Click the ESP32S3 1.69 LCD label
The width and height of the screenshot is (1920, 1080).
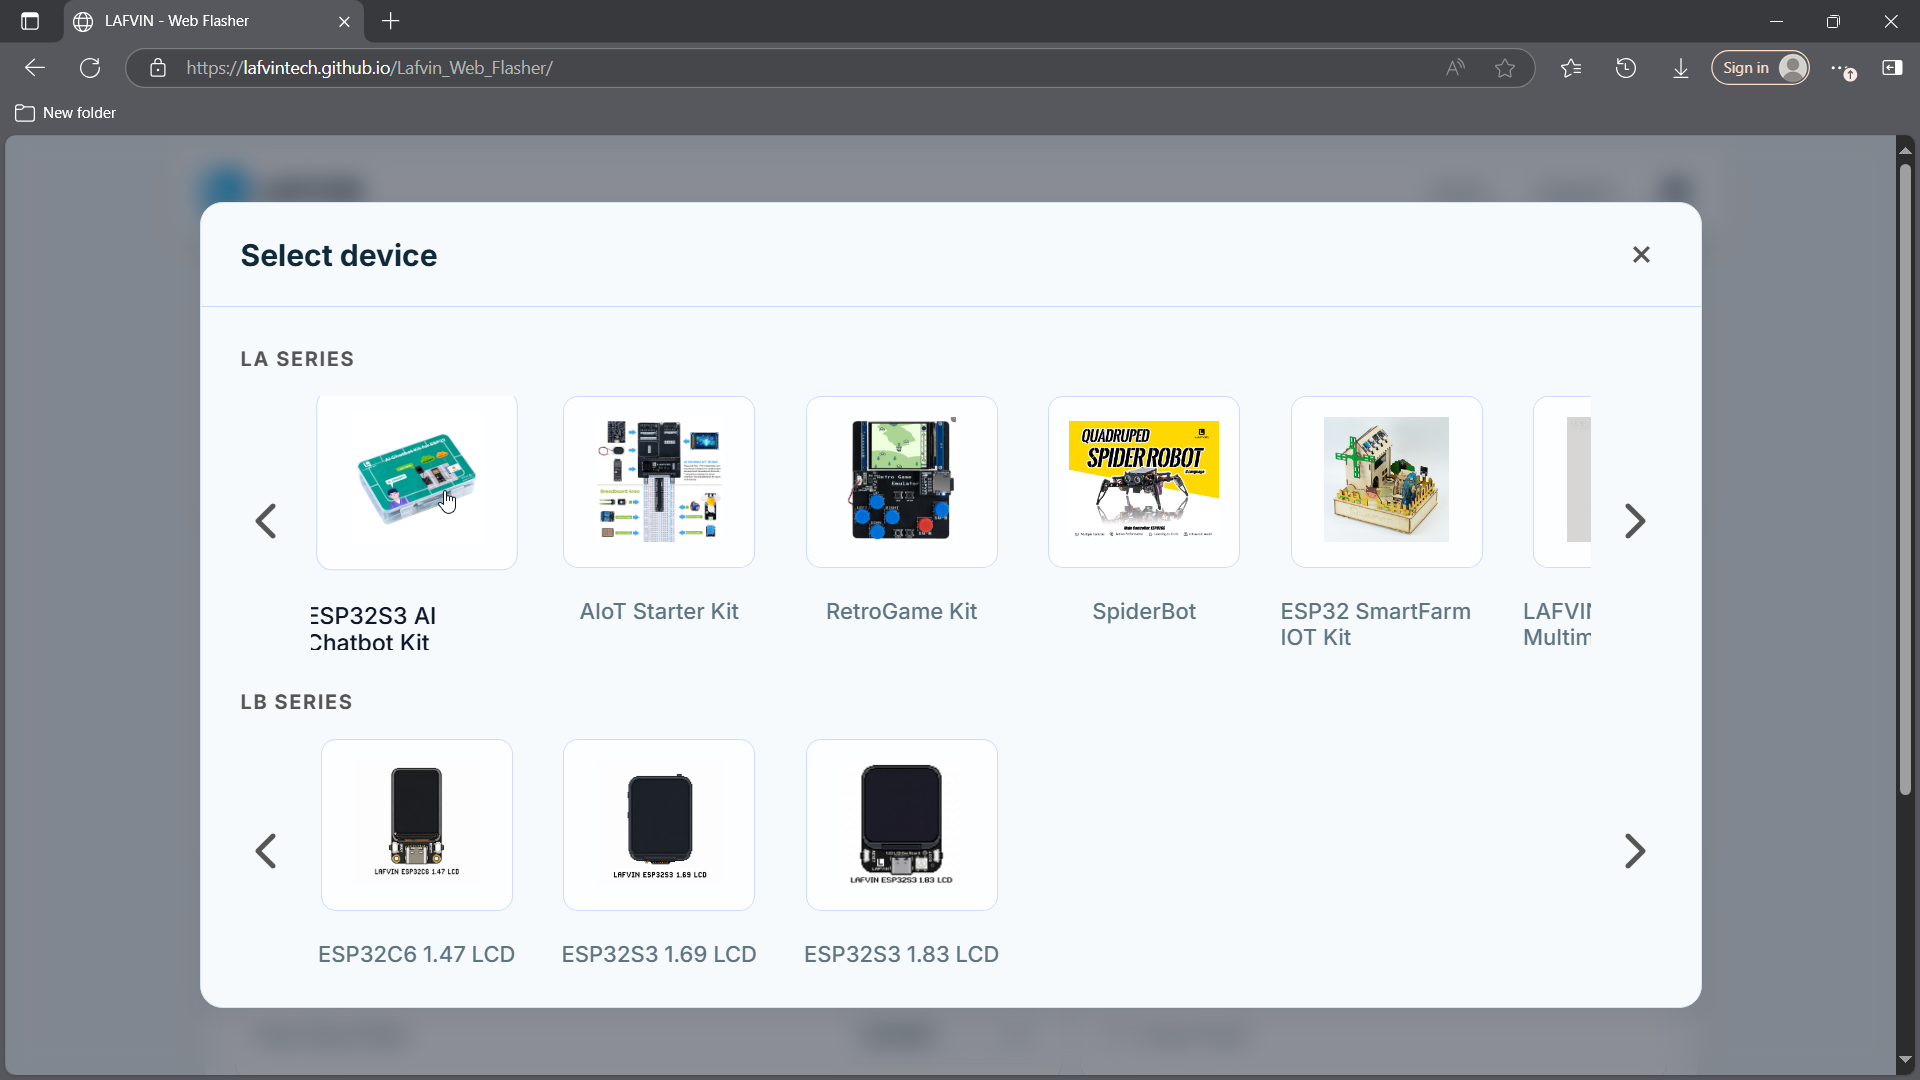coord(659,954)
